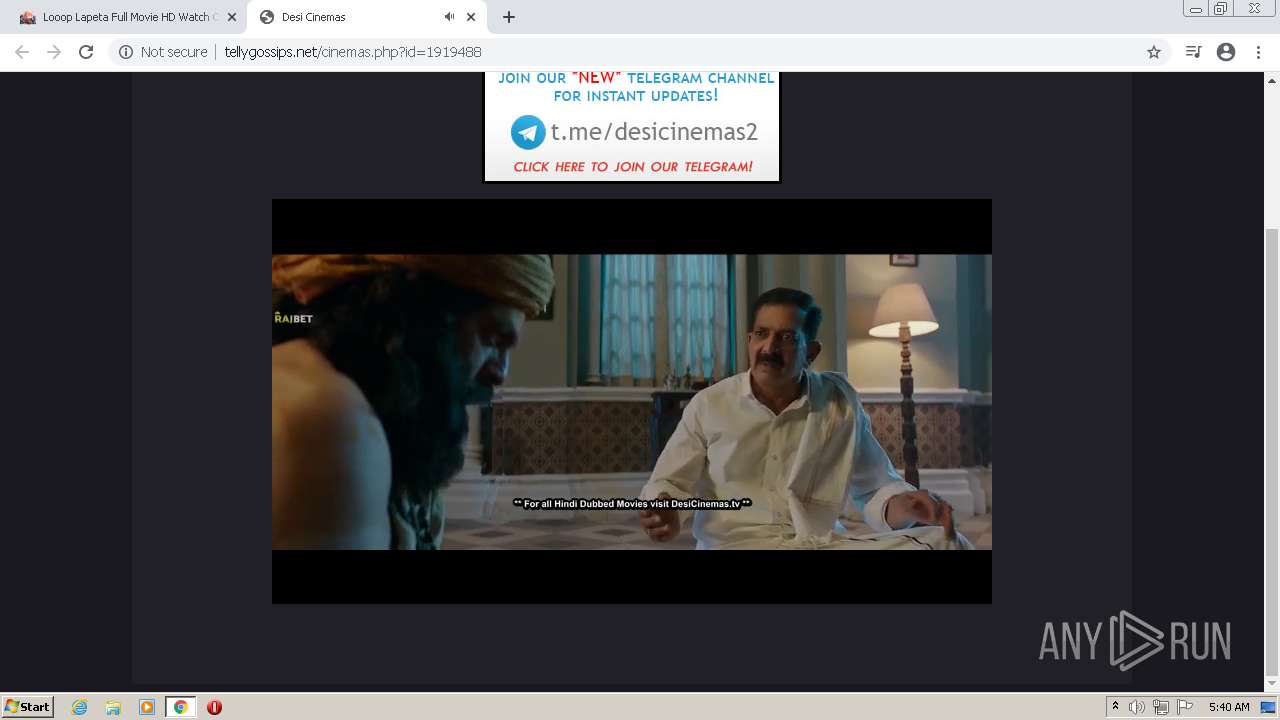1280x720 pixels.
Task: Open Internet Explorer from taskbar
Action: (80, 707)
